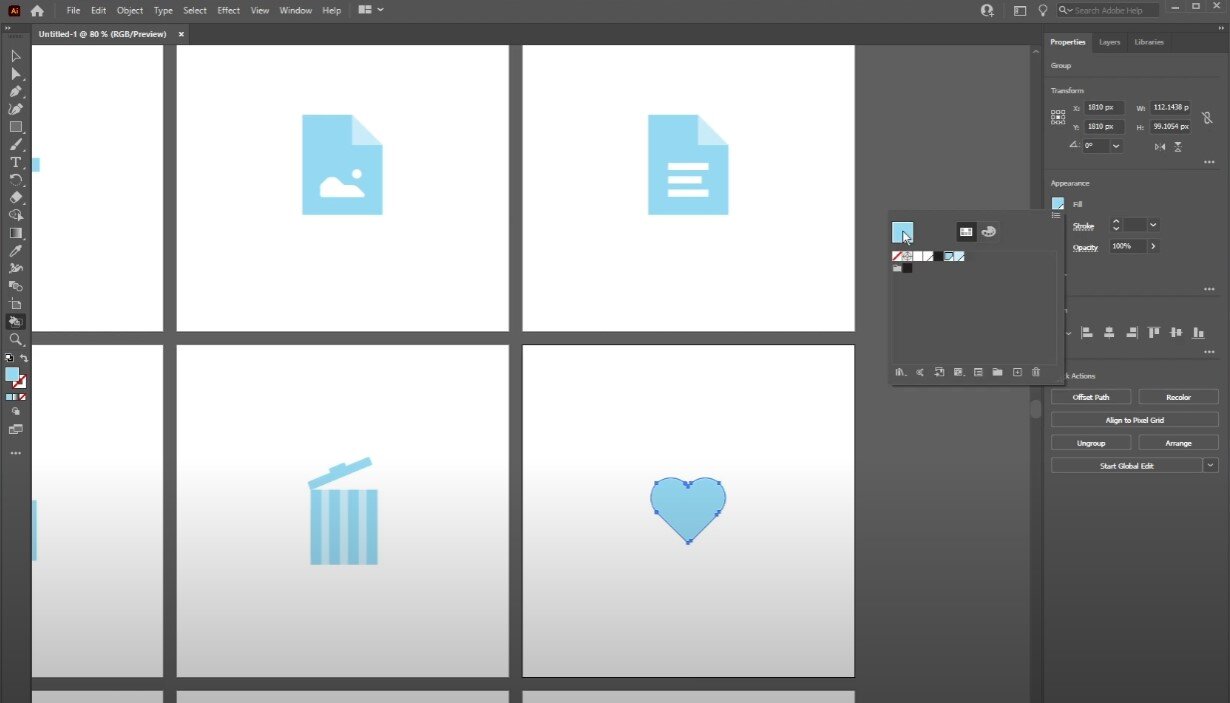Select the Type tool in the toolbar
The height and width of the screenshot is (703, 1230).
click(15, 162)
